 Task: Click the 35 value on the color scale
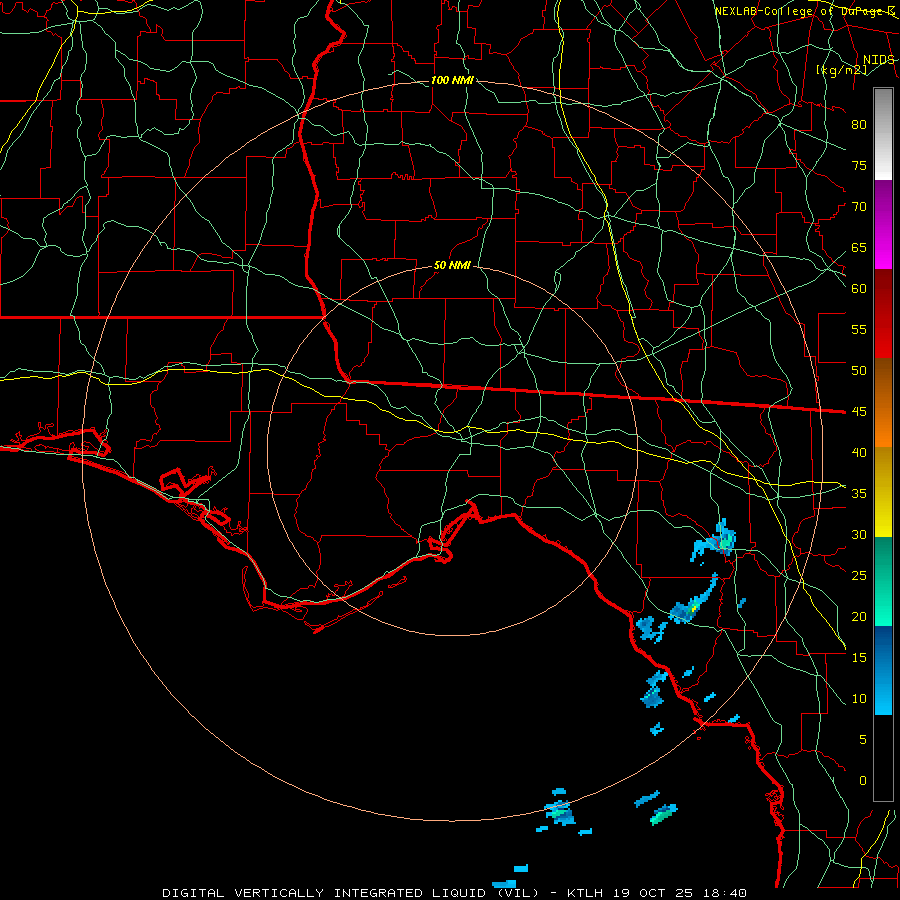[859, 494]
